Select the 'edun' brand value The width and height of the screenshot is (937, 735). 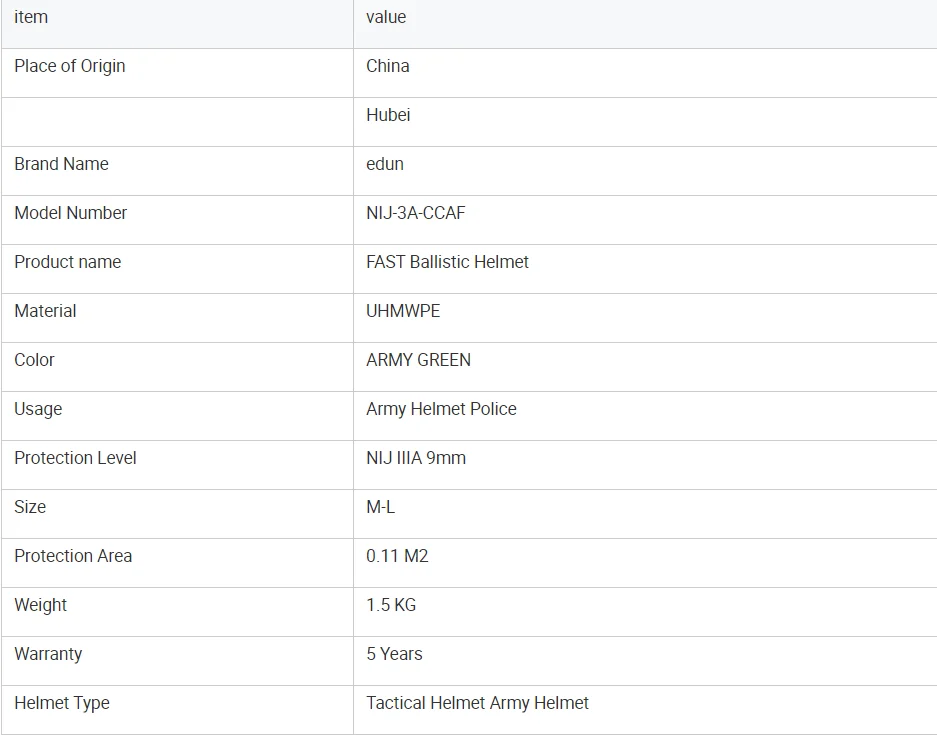pyautogui.click(x=385, y=164)
